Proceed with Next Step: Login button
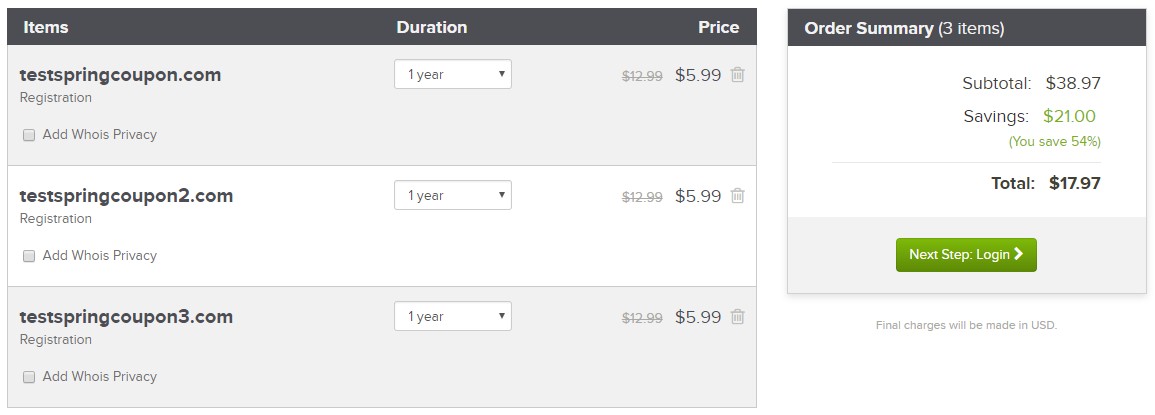This screenshot has width=1155, height=415. point(966,254)
